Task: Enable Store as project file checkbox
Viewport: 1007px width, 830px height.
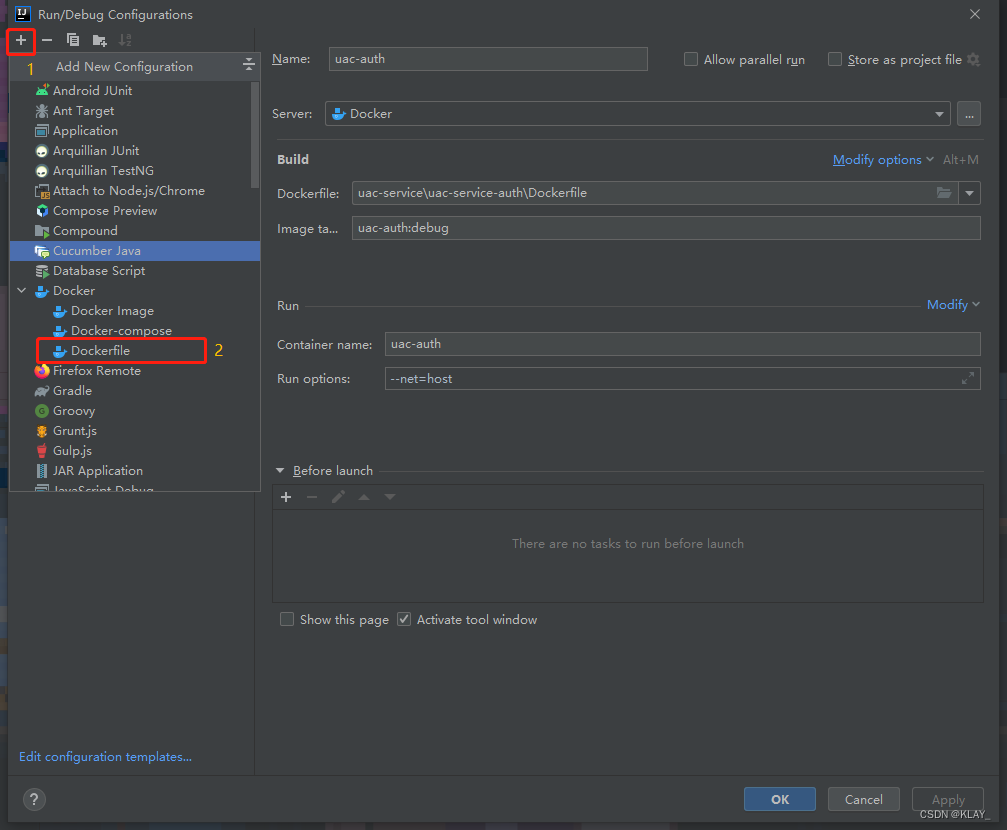Action: [835, 59]
